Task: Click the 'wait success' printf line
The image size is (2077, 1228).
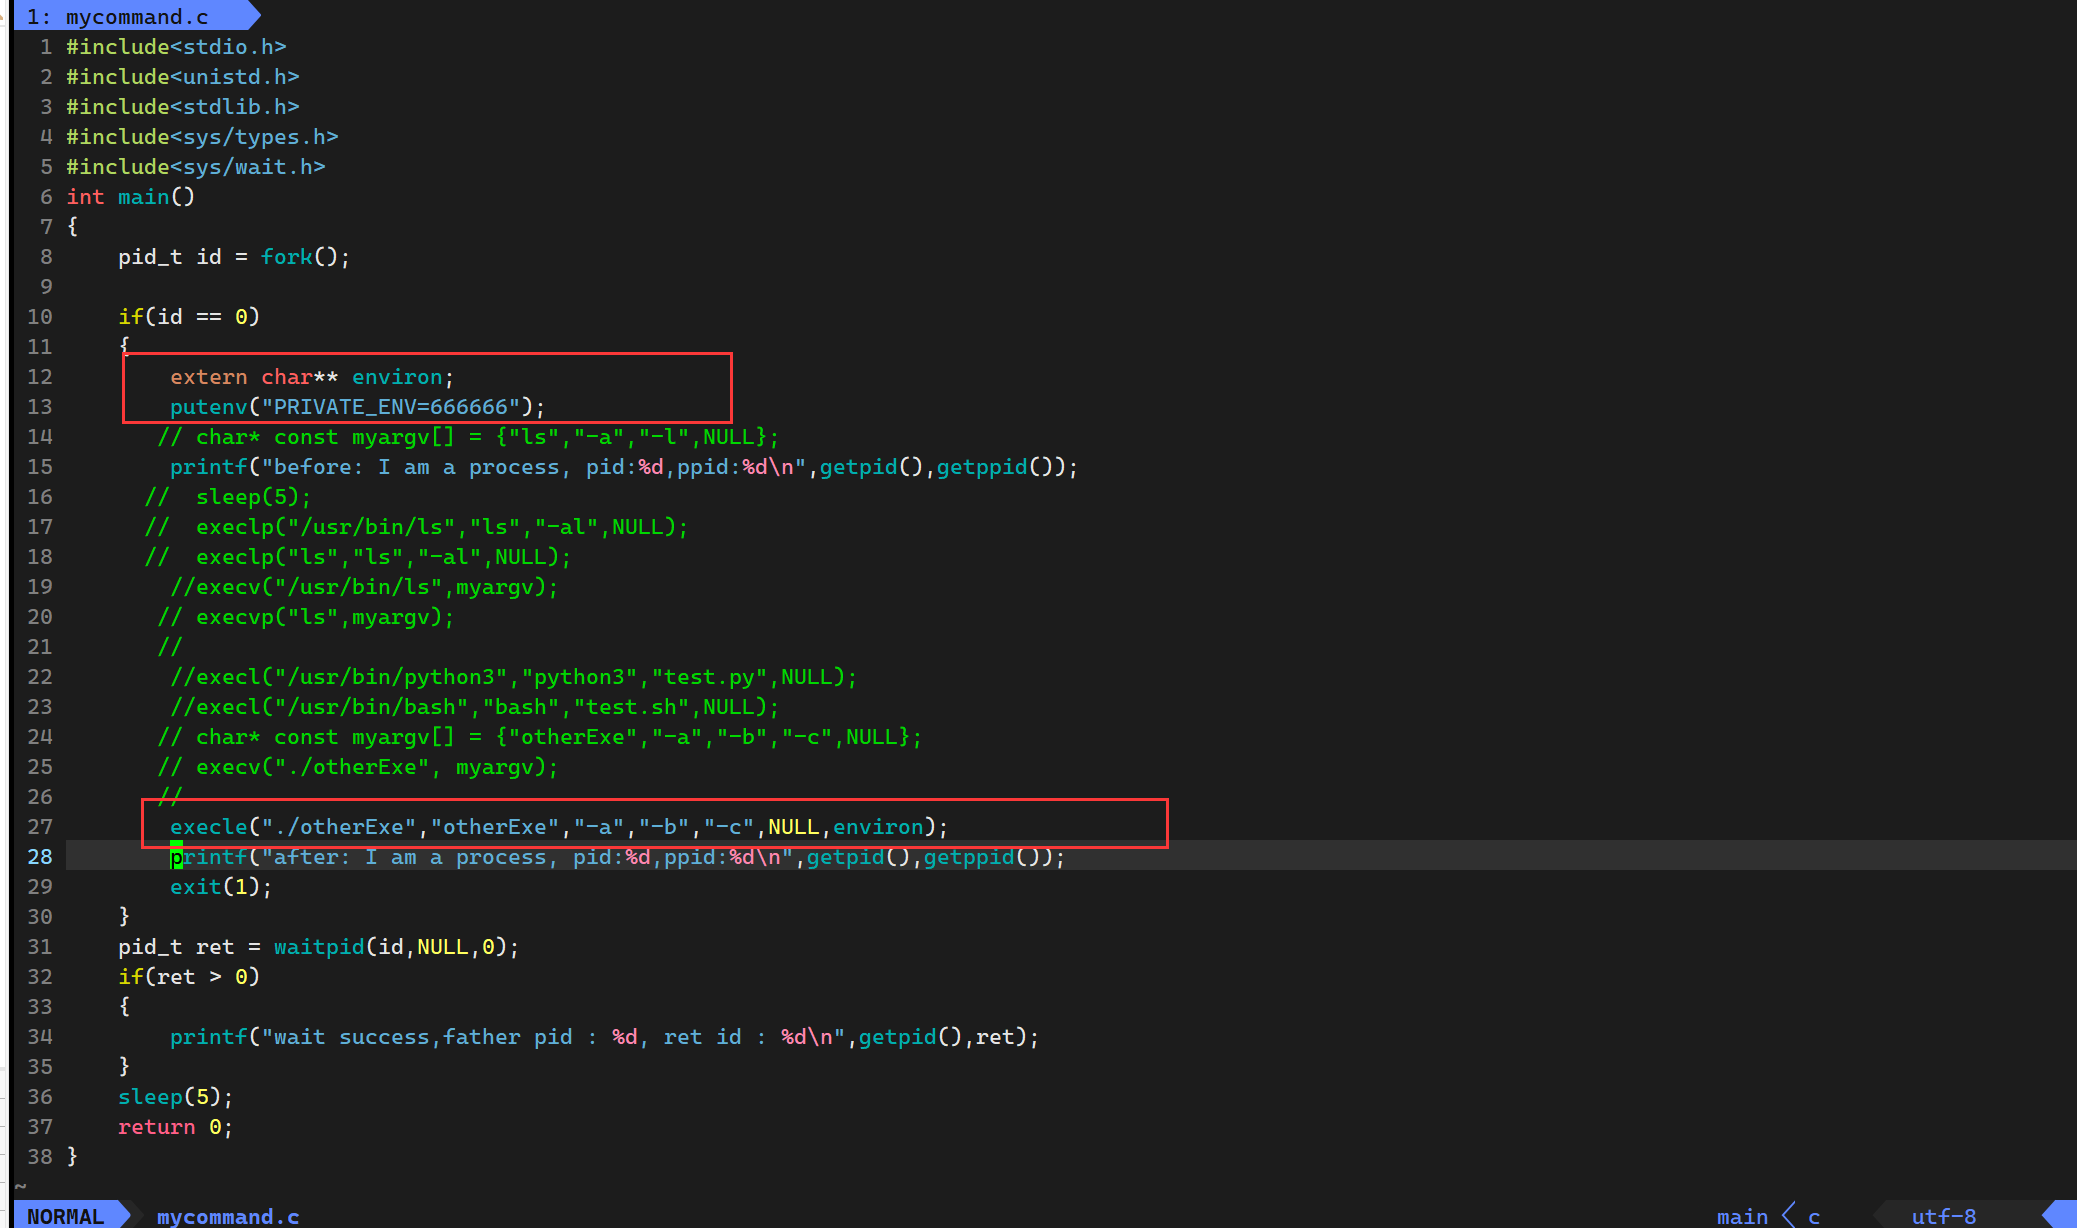Action: tap(605, 1037)
